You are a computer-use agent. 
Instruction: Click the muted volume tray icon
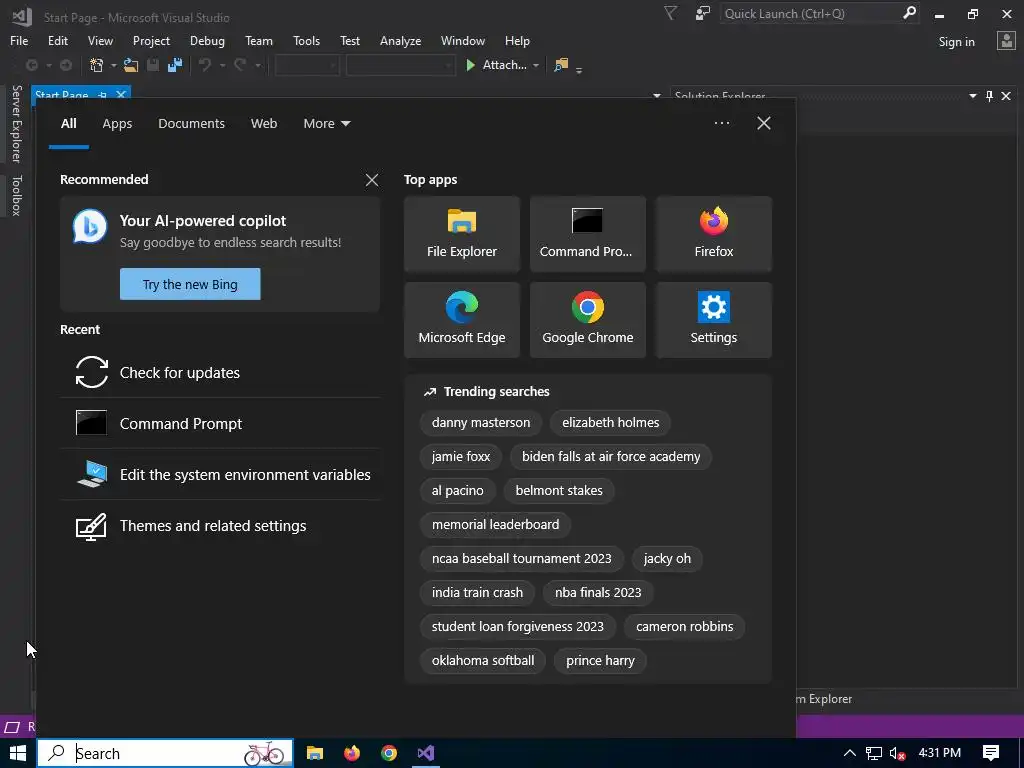(x=898, y=754)
